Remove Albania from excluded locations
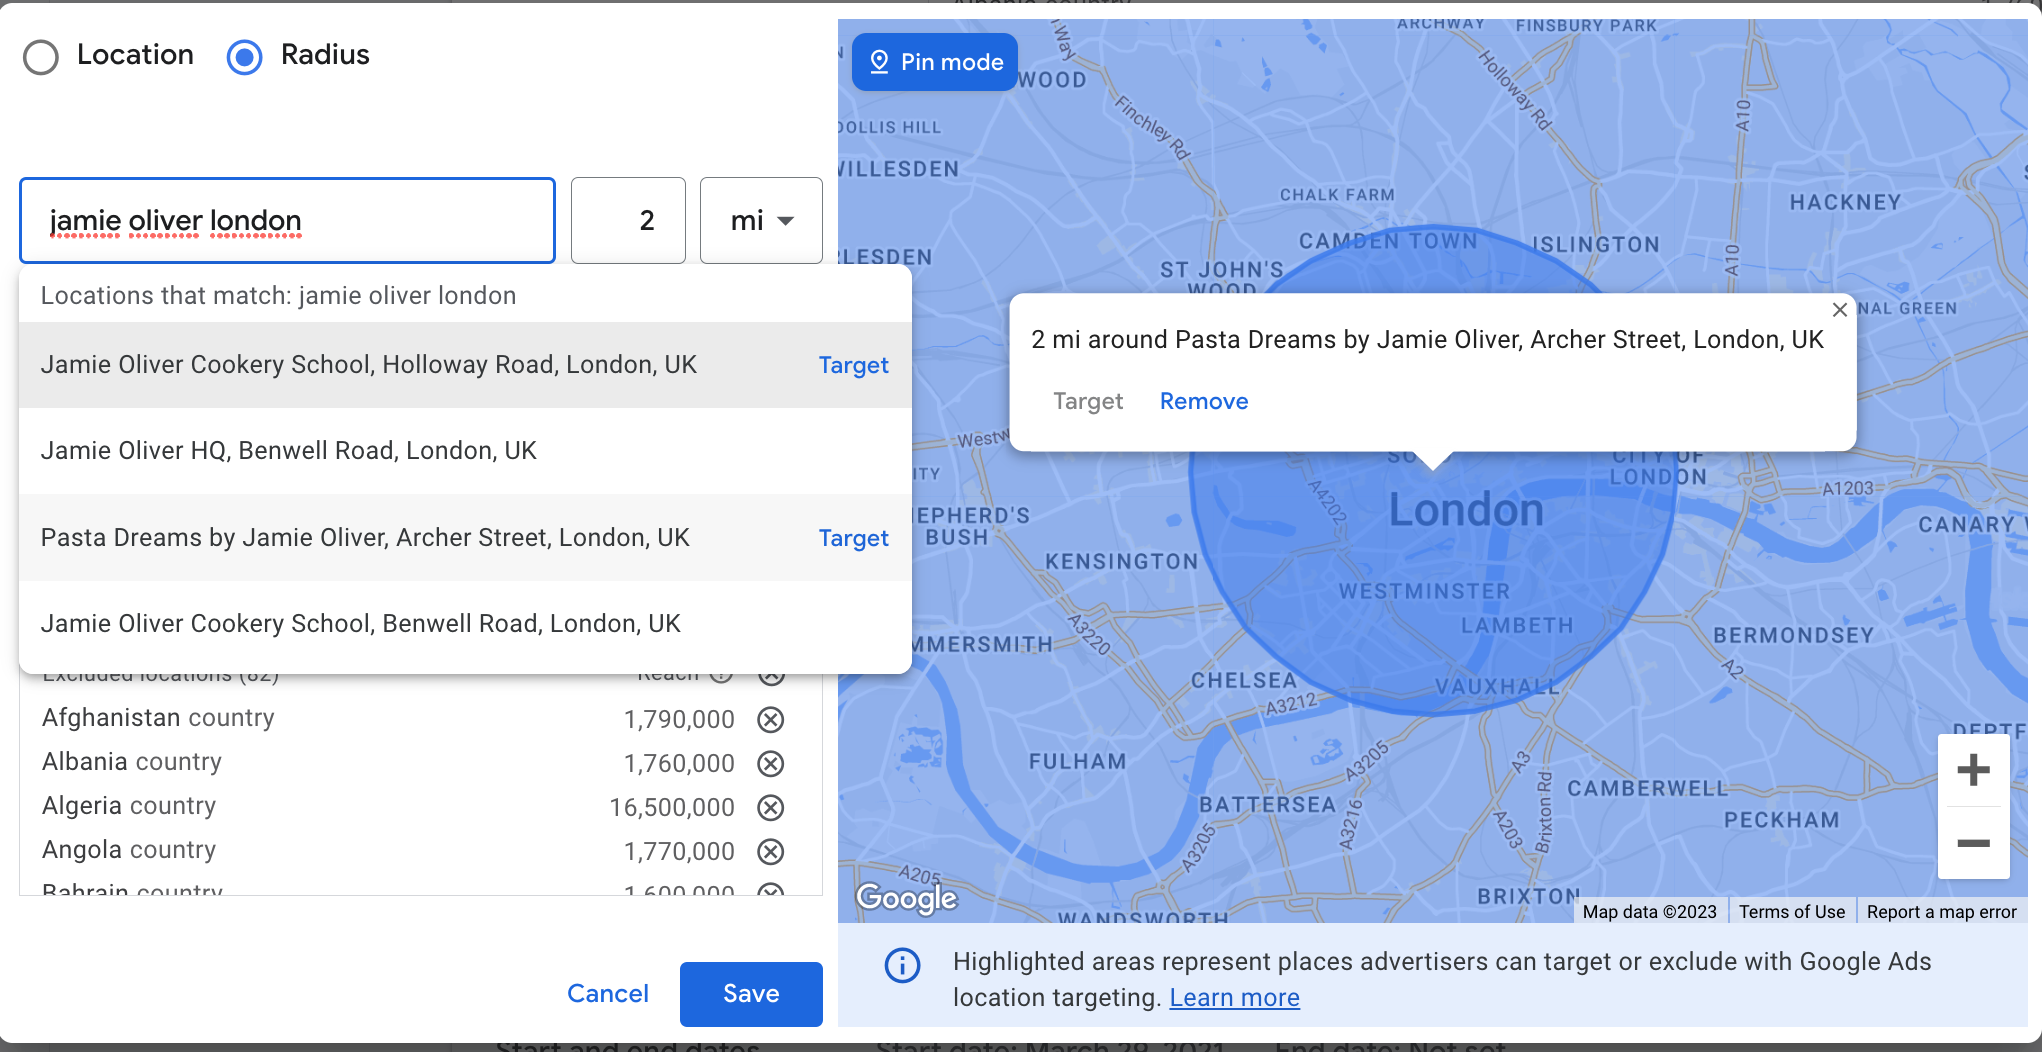 [x=771, y=763]
